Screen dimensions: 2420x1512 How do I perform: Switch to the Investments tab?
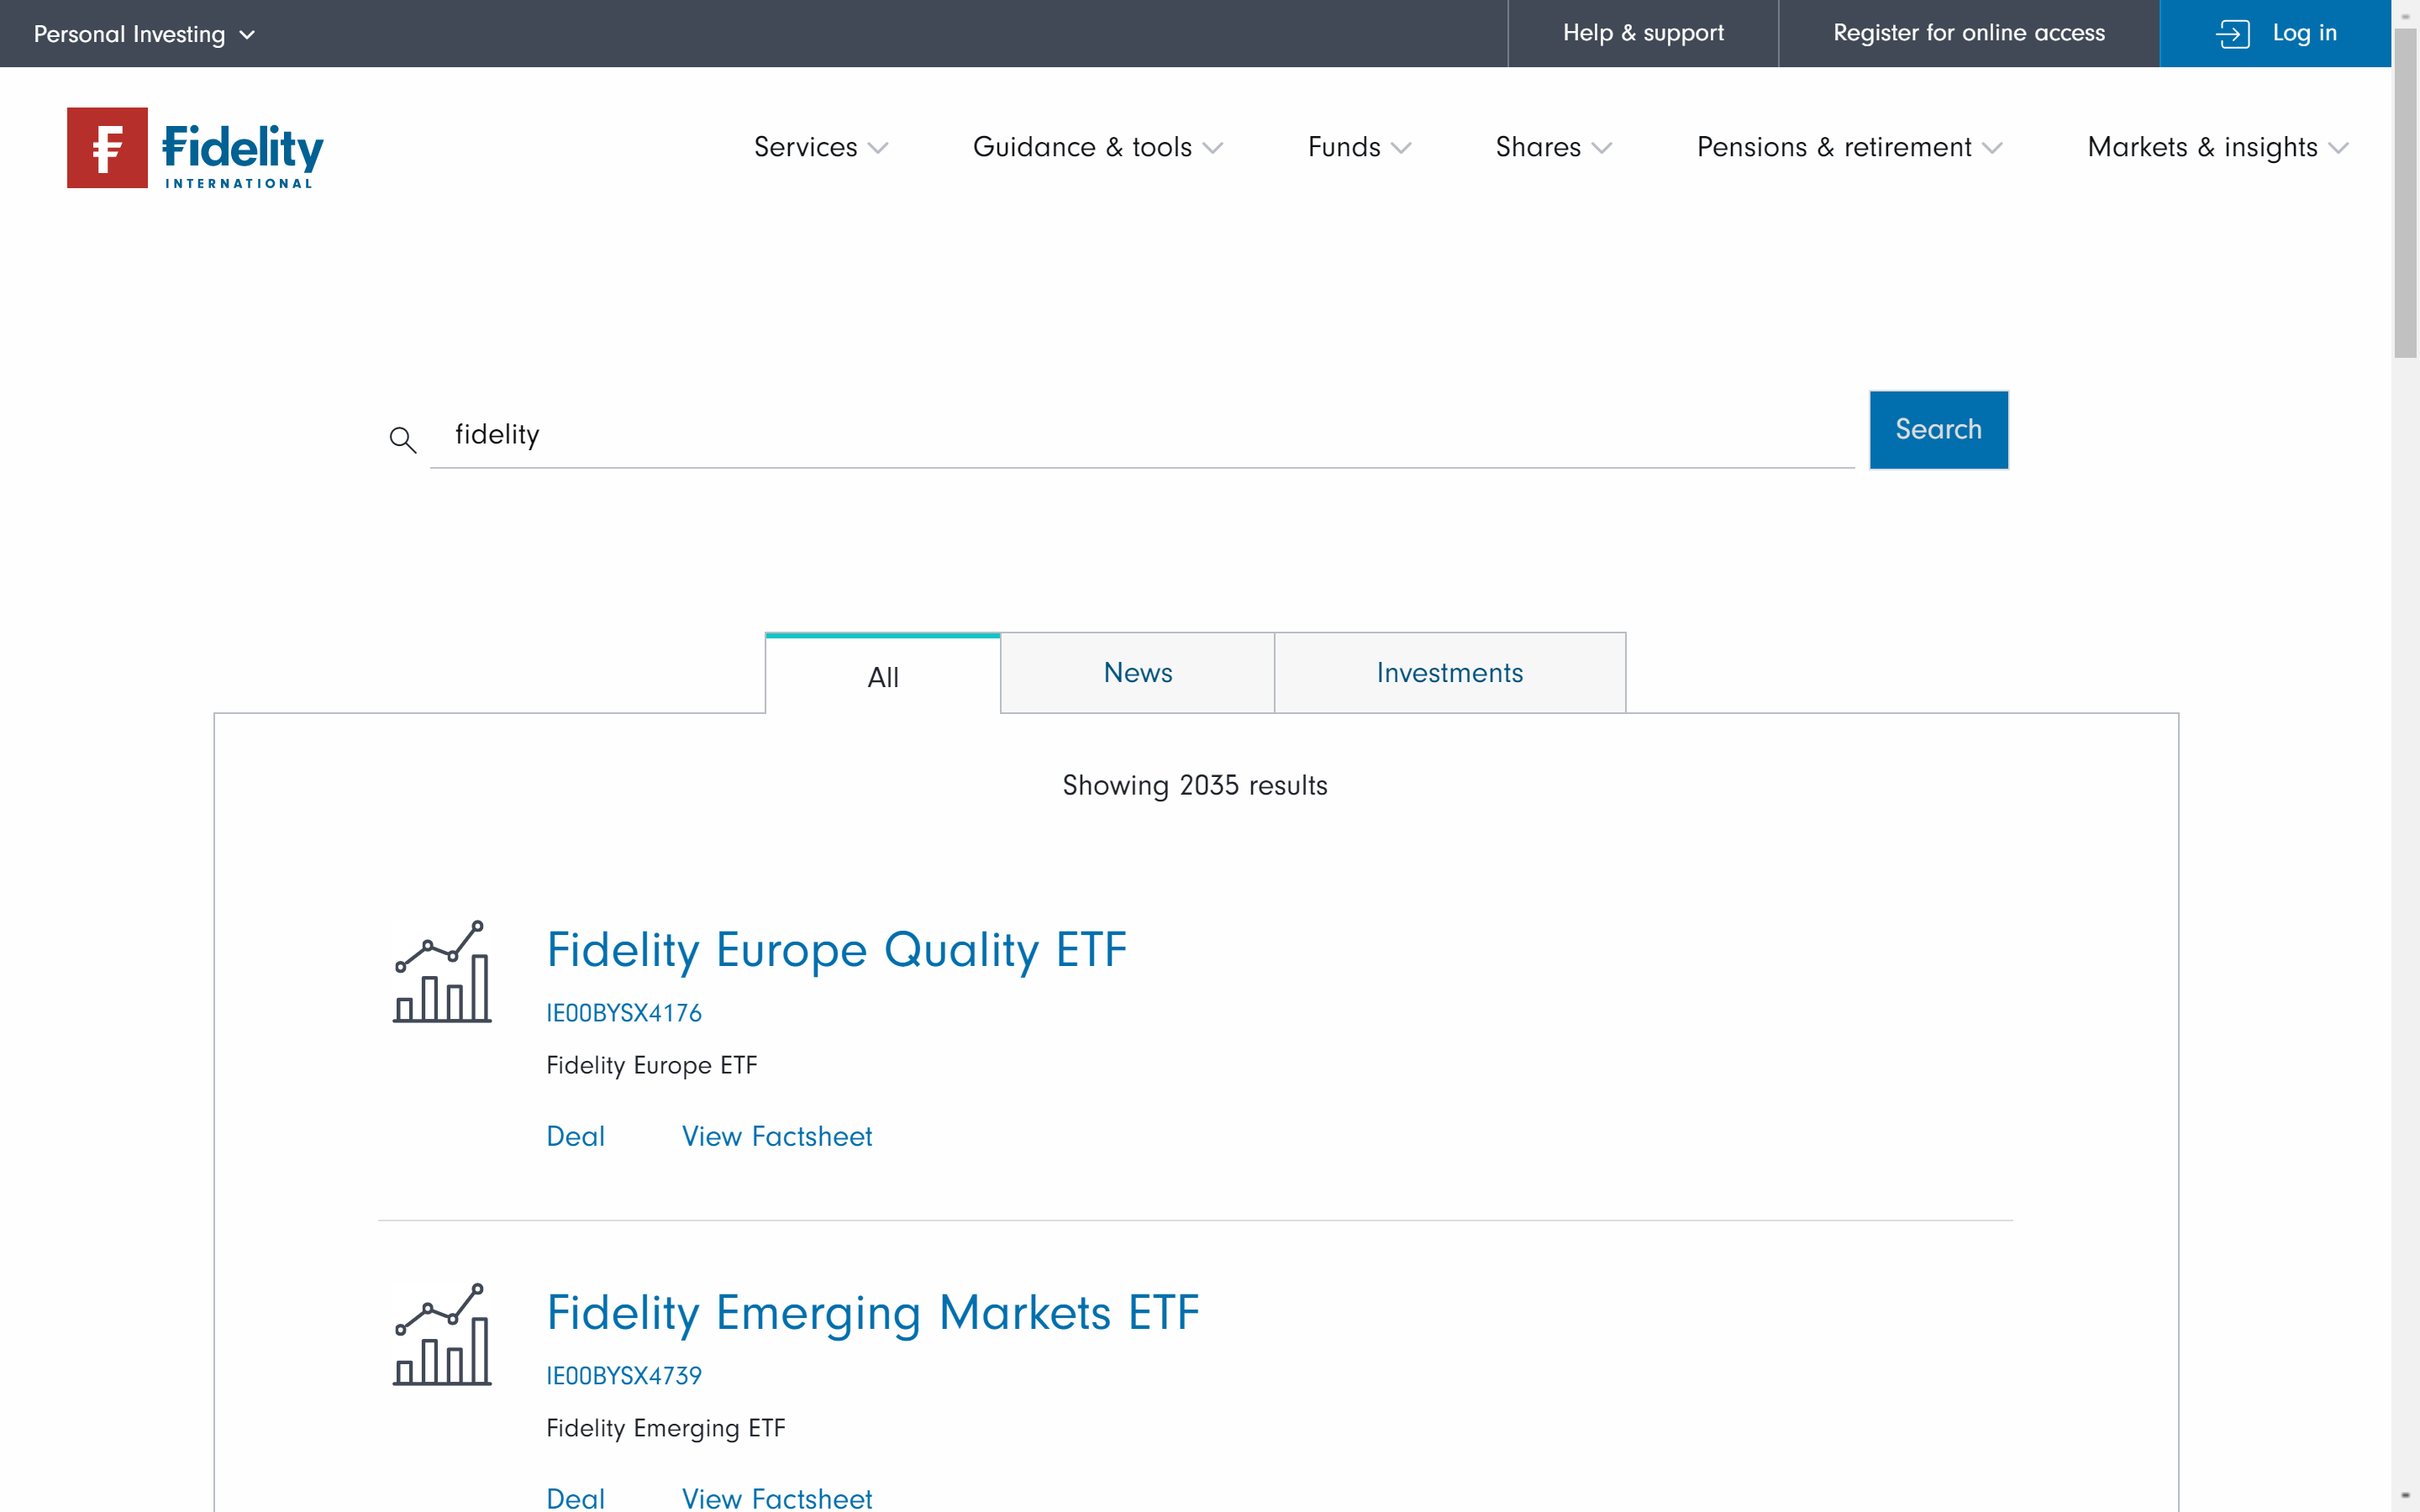tap(1449, 673)
